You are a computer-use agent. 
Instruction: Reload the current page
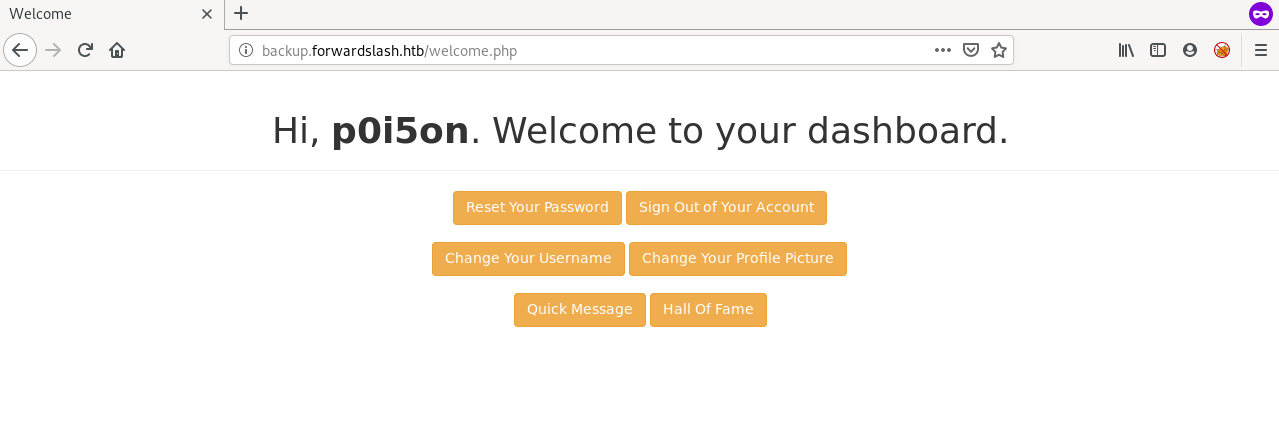86,50
